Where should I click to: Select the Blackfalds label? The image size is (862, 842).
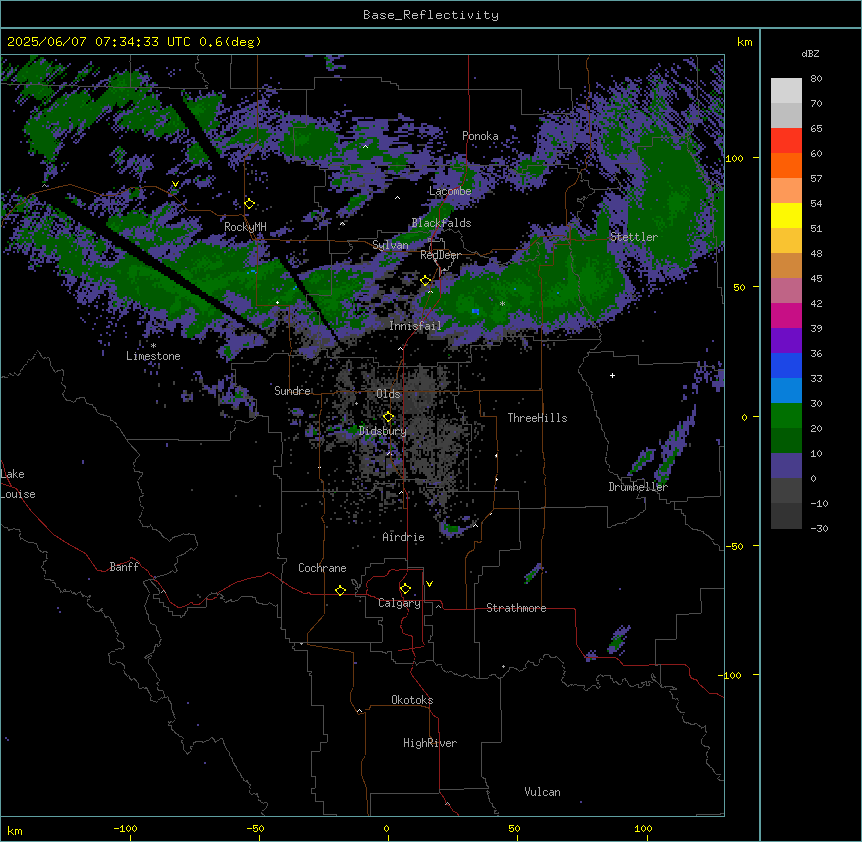tap(441, 223)
